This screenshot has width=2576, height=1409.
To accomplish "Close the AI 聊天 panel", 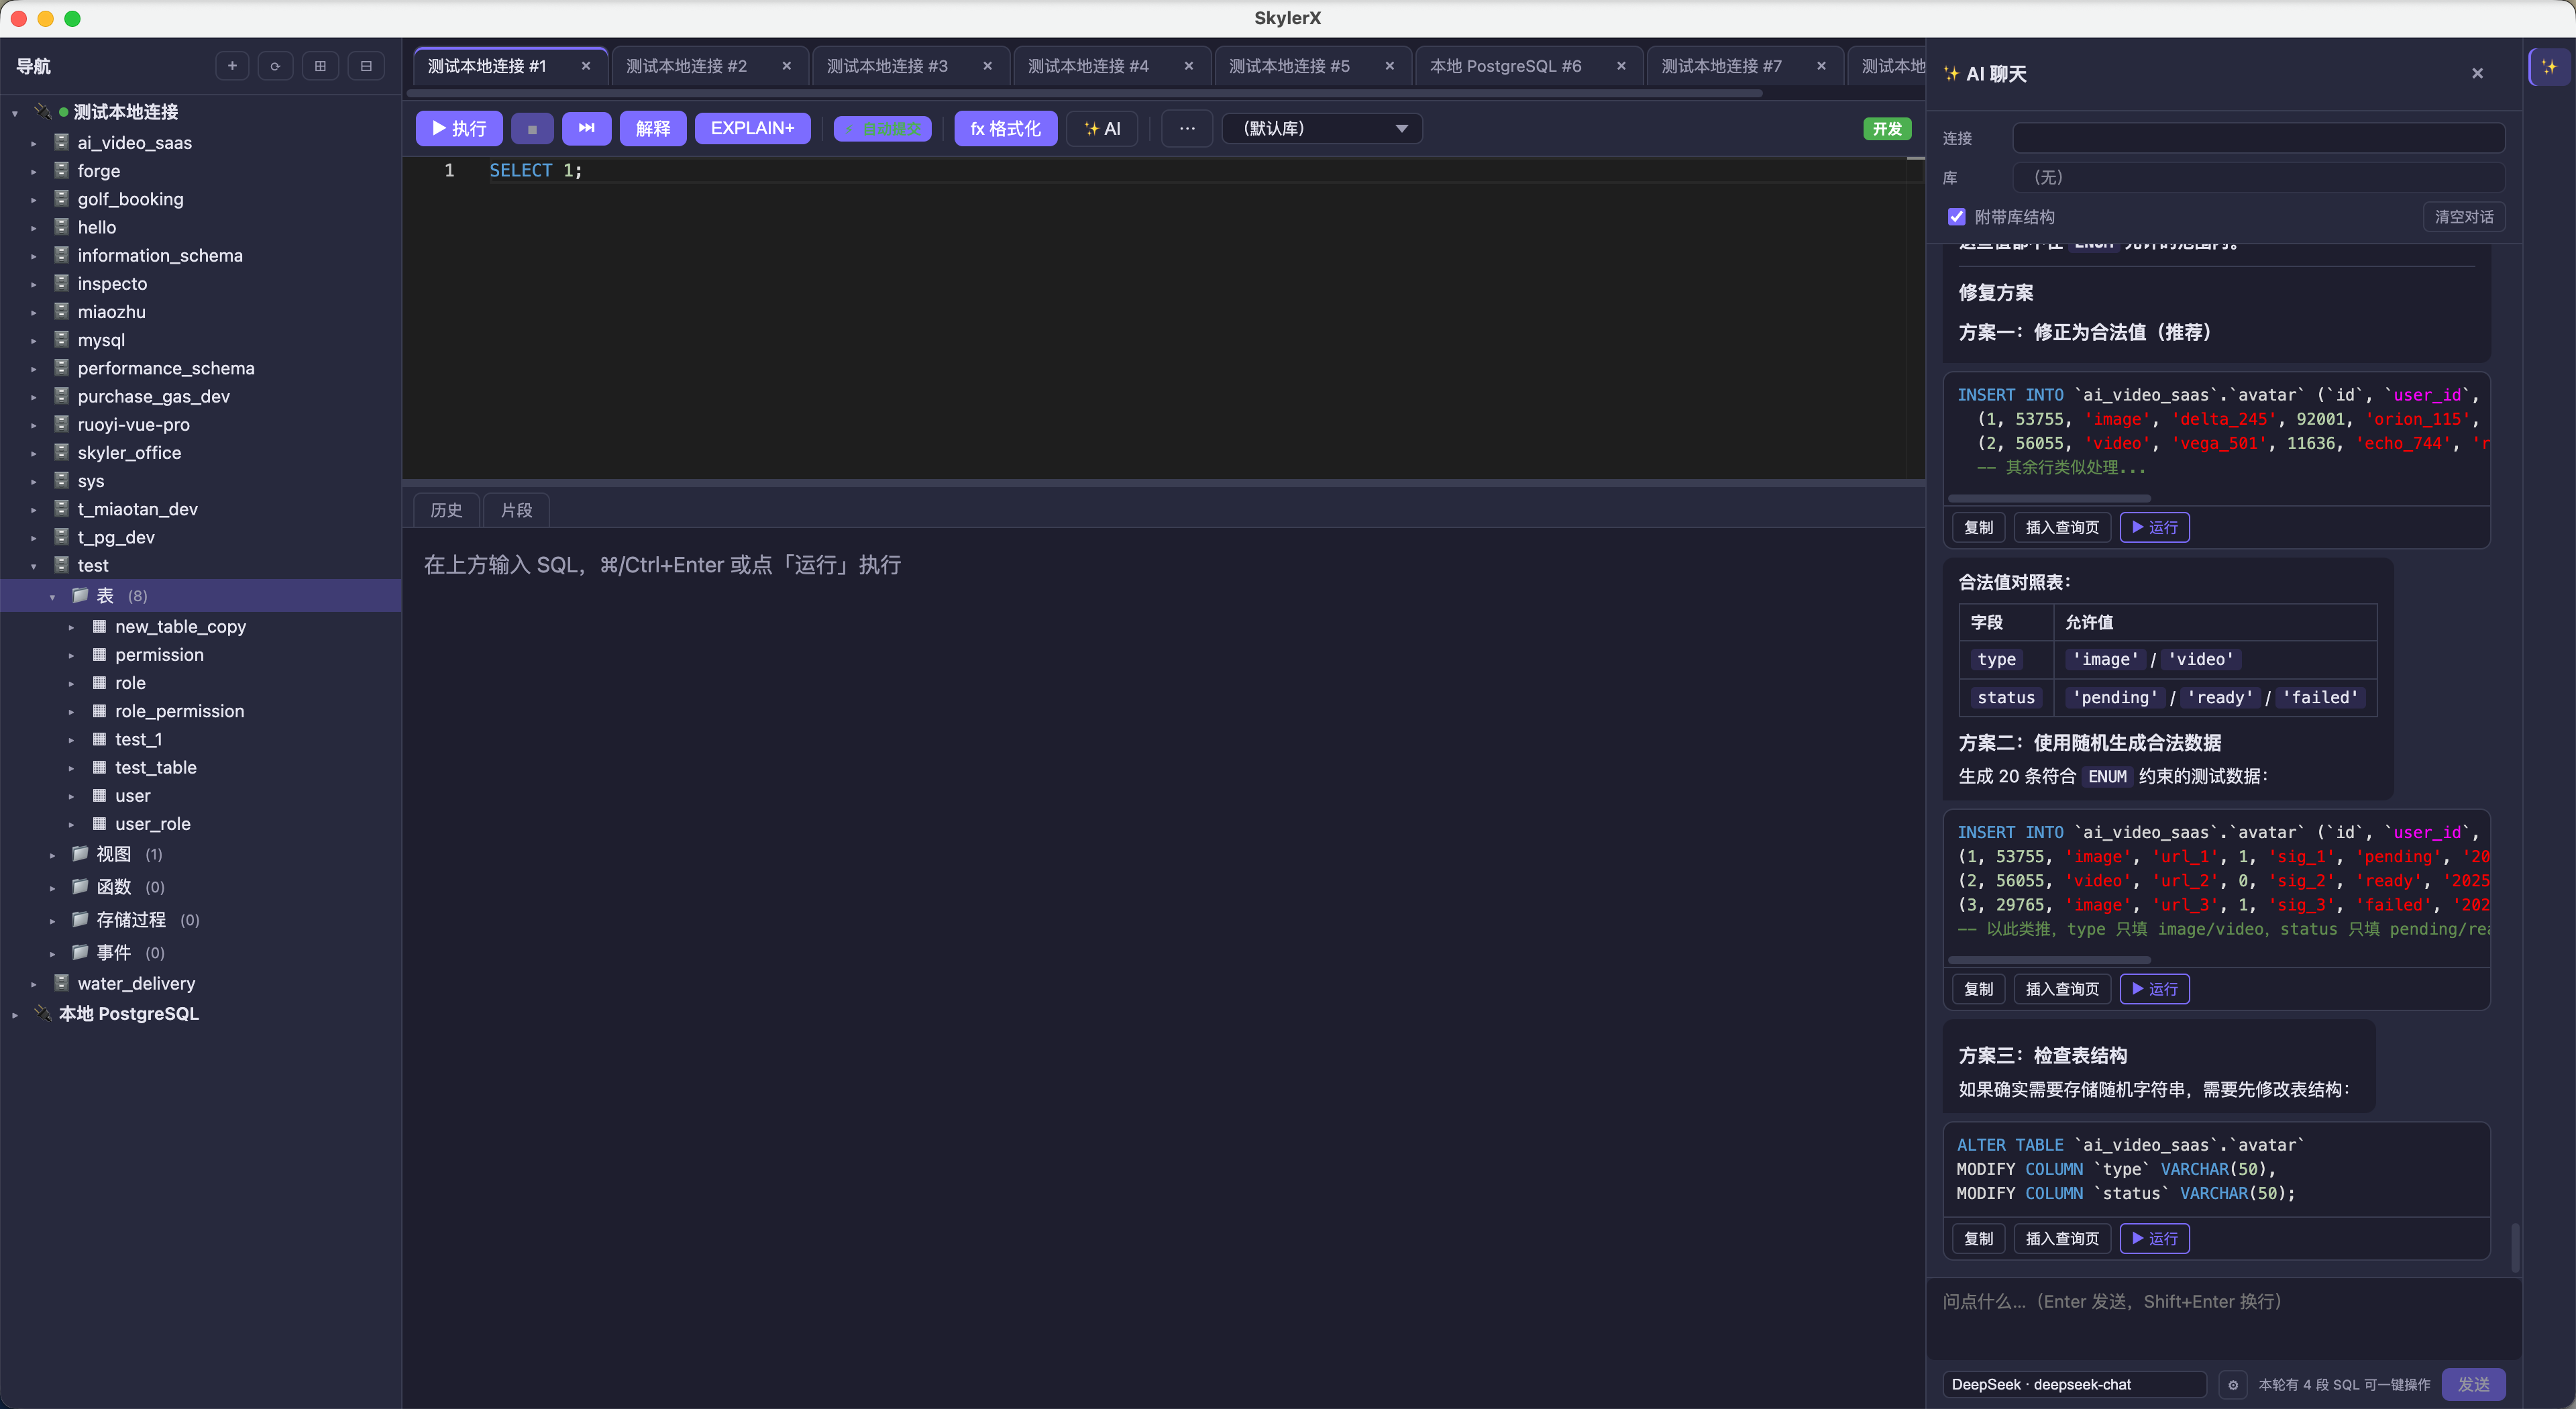I will [x=2477, y=73].
